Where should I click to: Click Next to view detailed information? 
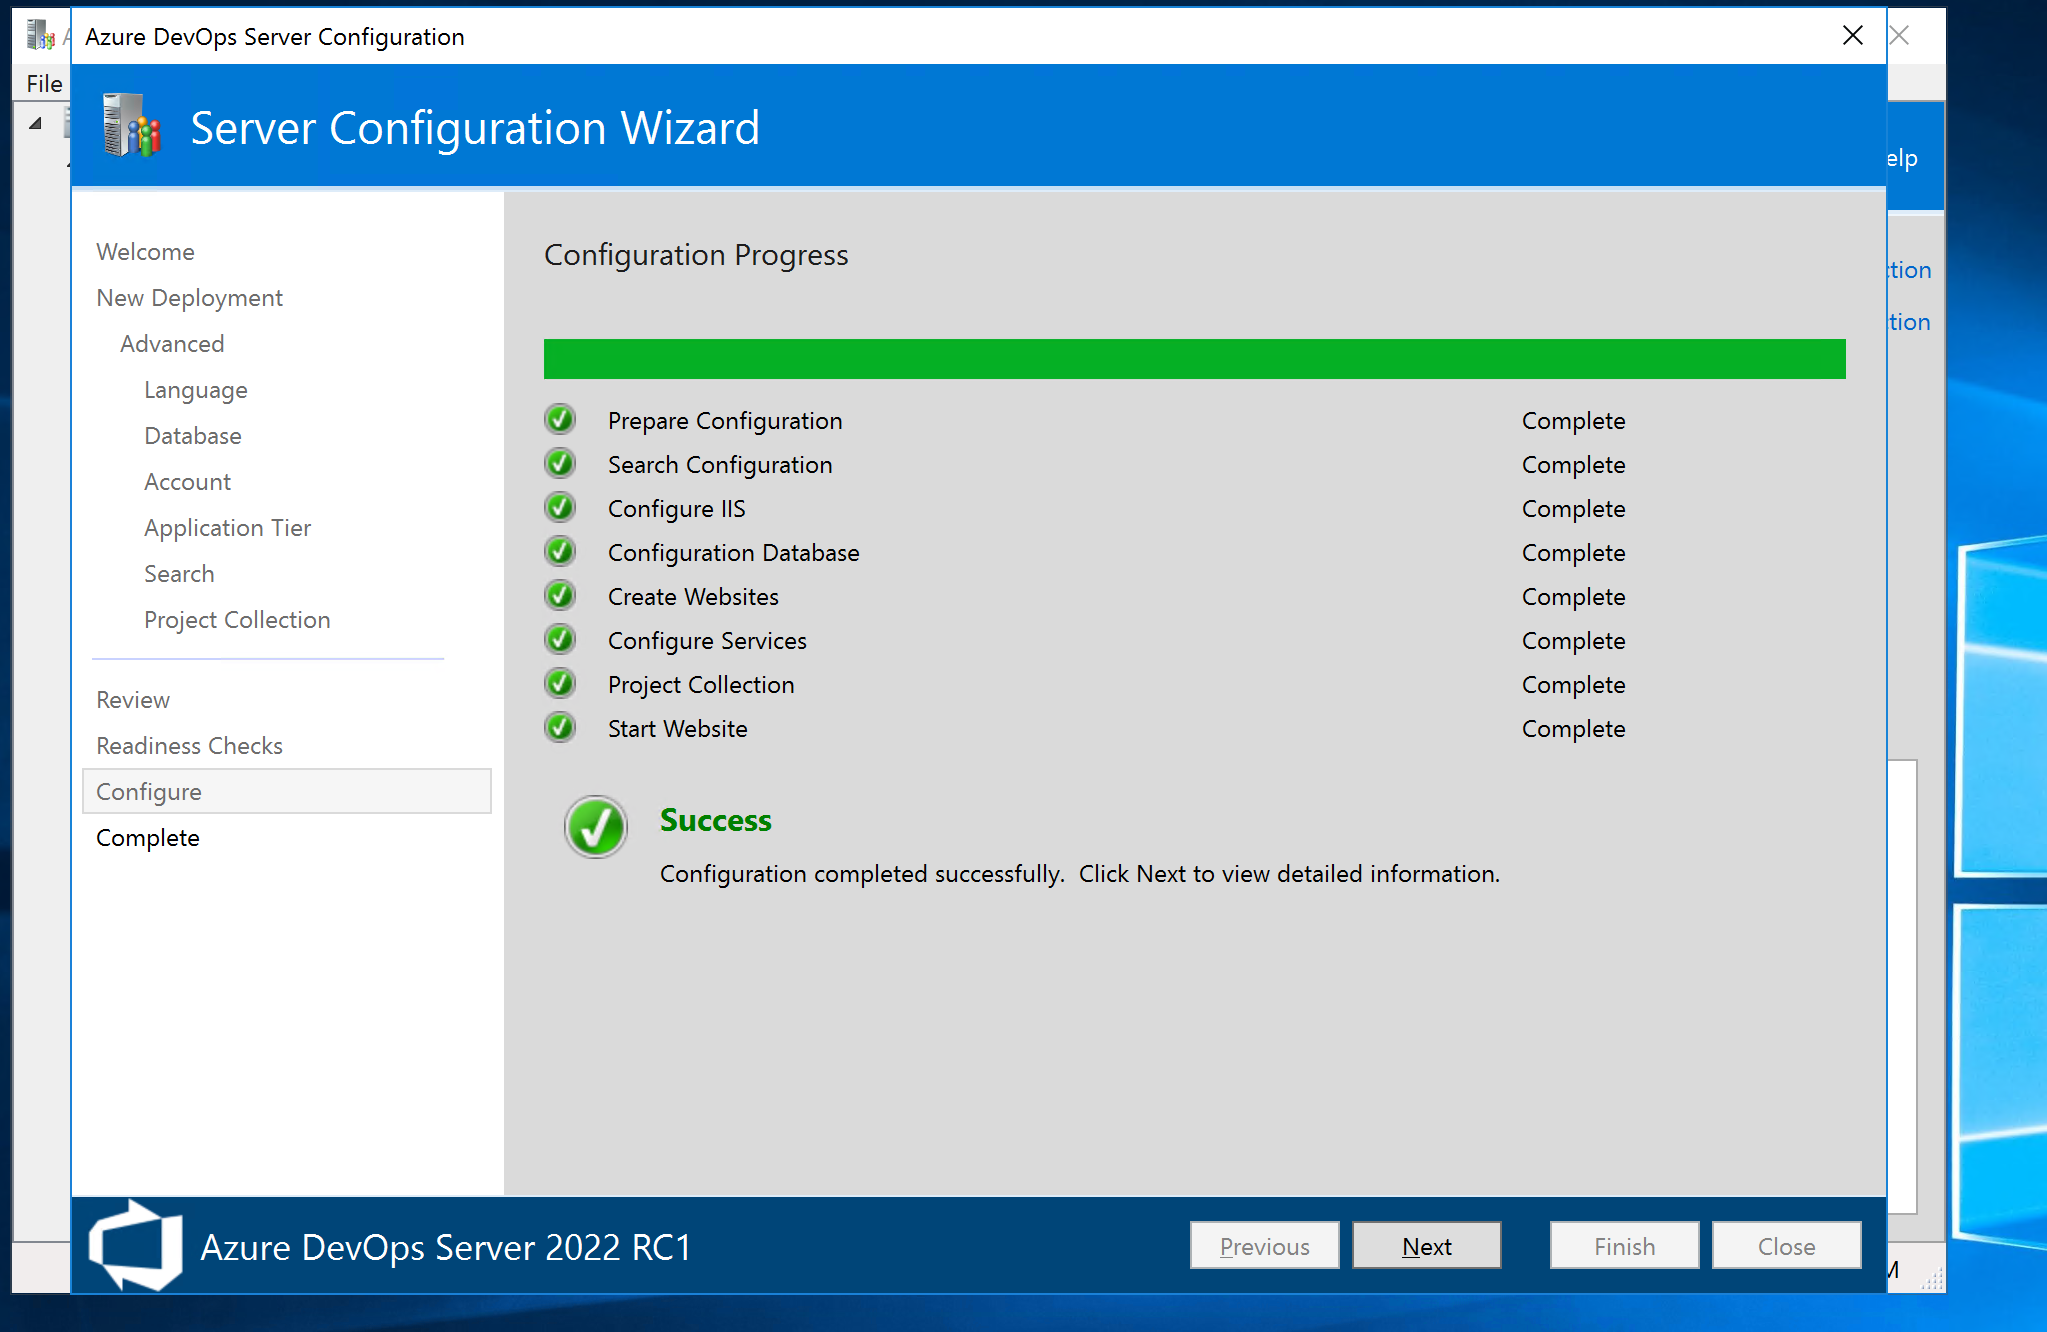click(x=1426, y=1246)
